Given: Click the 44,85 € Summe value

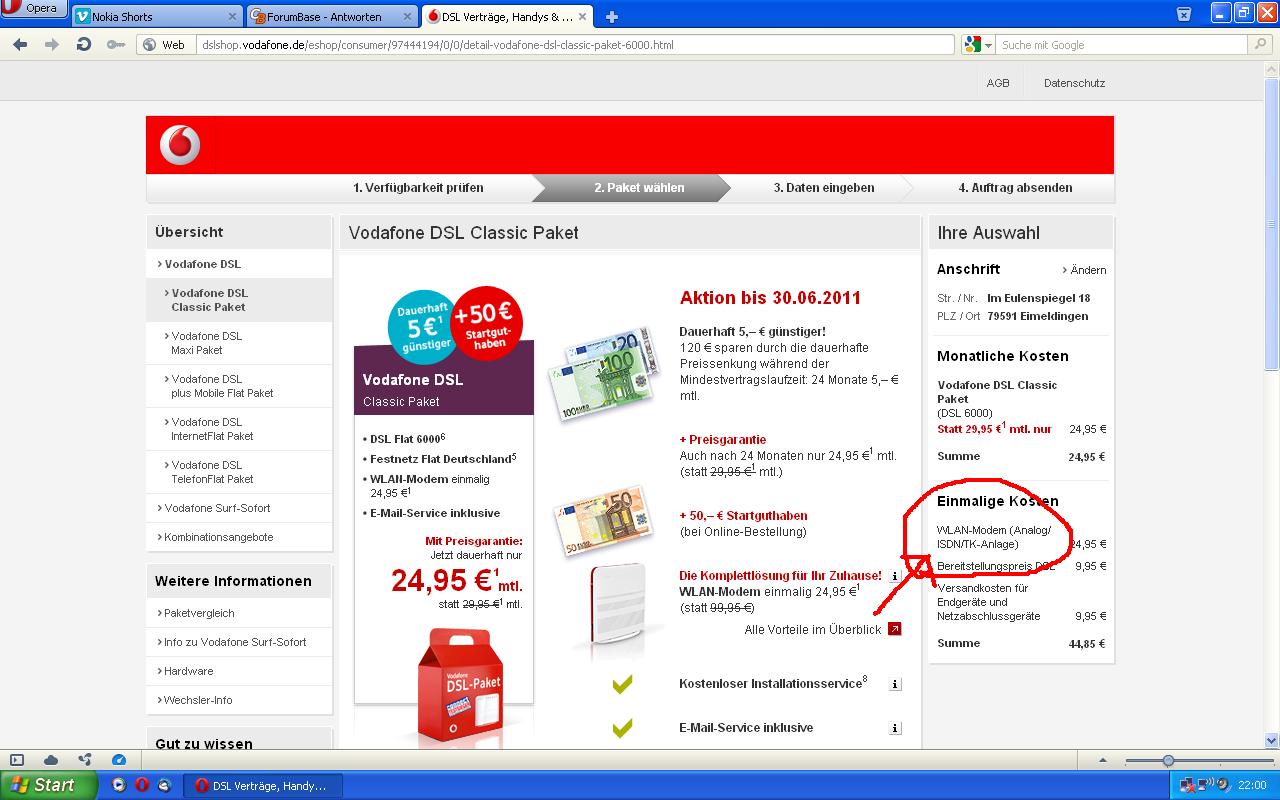Looking at the screenshot, I should [x=1087, y=644].
